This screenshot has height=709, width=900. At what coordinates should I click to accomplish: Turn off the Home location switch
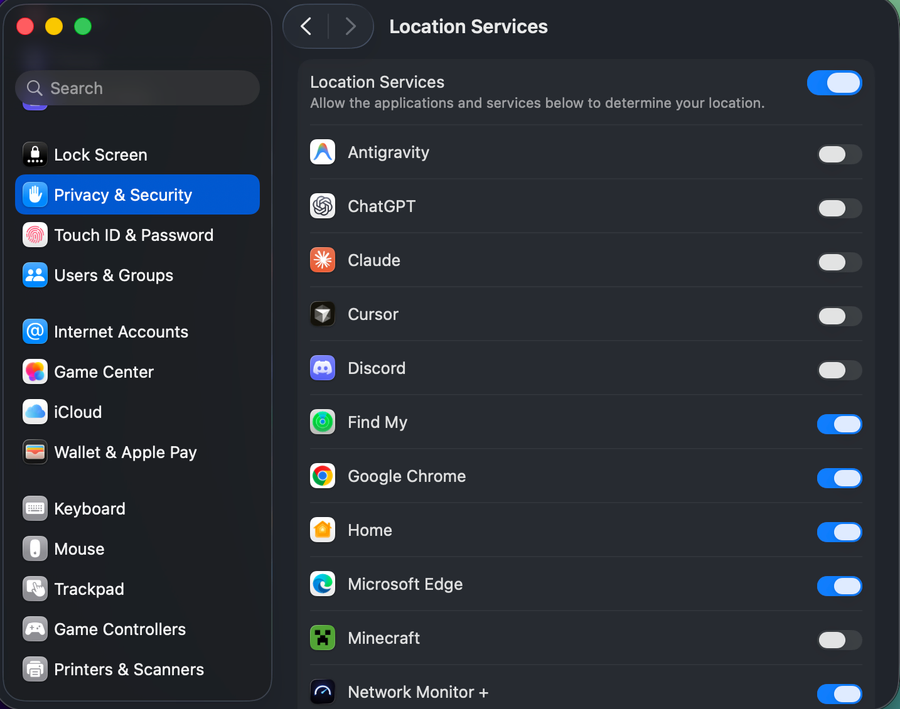[839, 532]
